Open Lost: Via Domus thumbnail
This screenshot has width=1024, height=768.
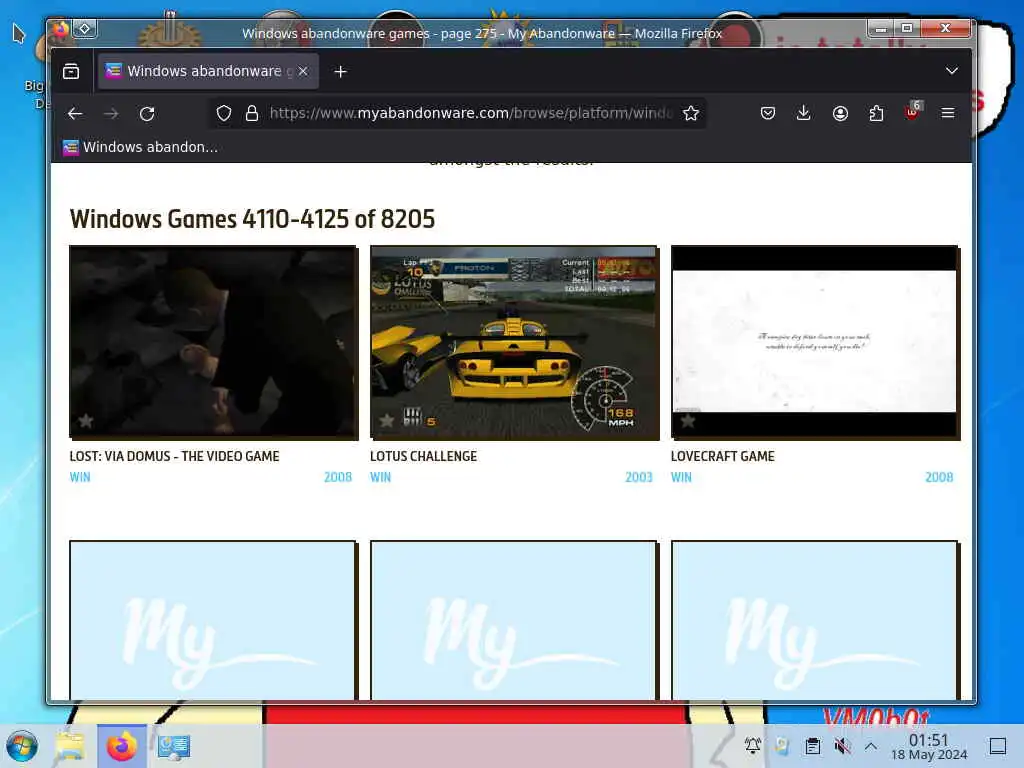point(214,342)
